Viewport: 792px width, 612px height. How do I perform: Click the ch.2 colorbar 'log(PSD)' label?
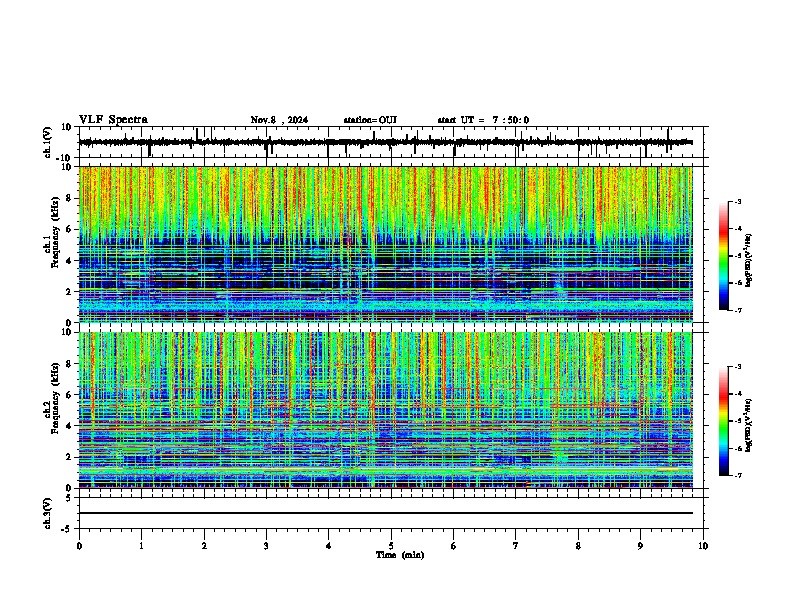(749, 424)
